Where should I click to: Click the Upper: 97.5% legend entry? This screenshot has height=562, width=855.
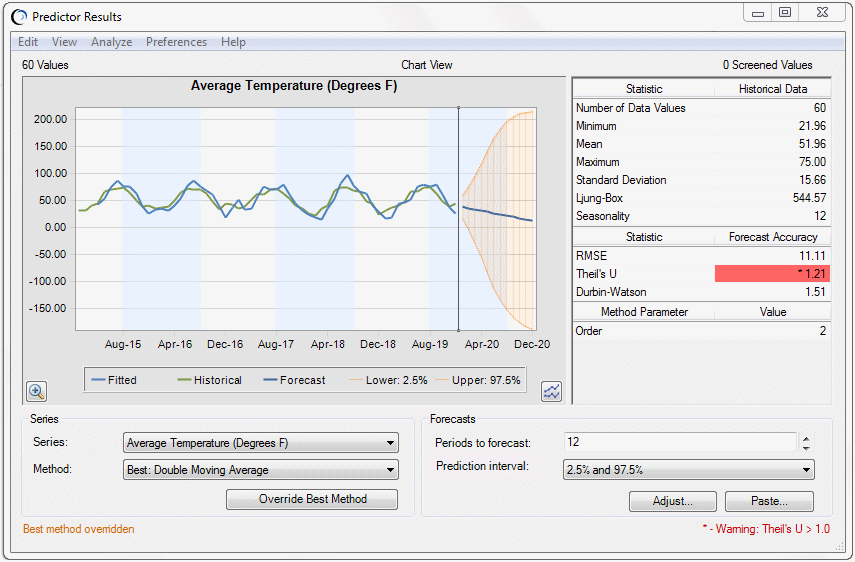[x=478, y=380]
